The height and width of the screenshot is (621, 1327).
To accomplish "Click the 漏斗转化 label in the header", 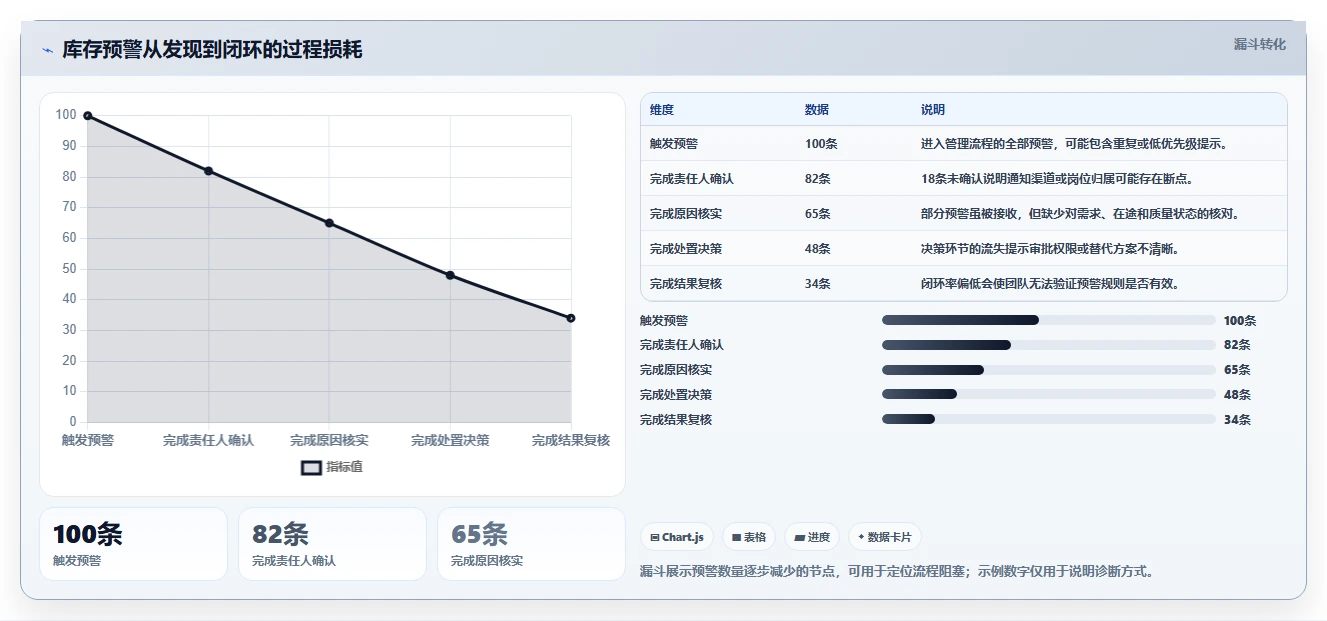I will [x=1259, y=45].
